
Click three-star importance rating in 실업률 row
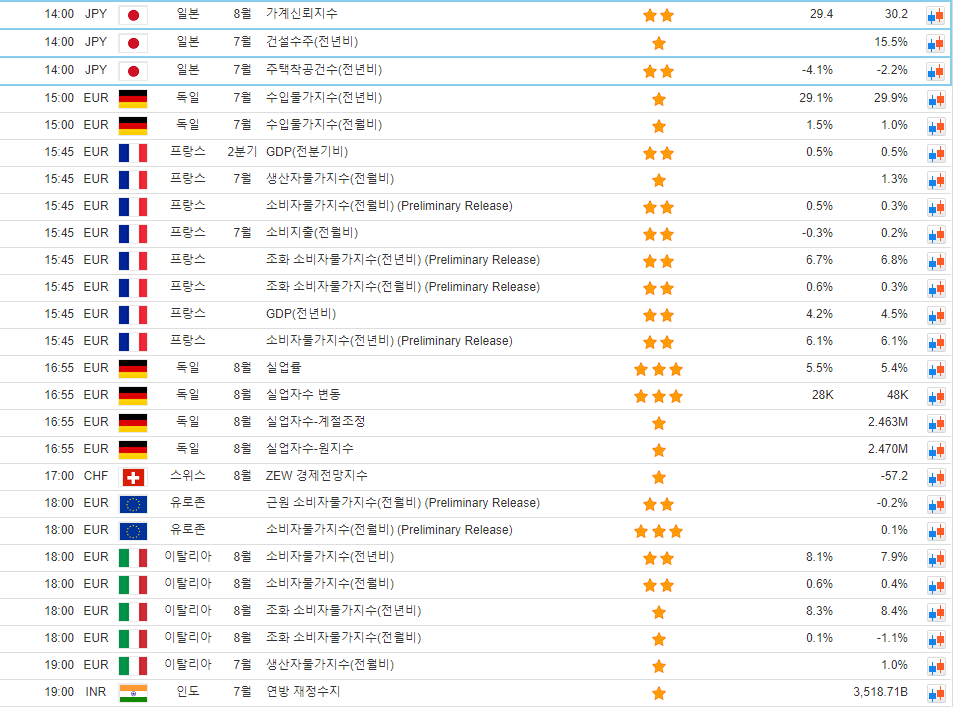(658, 369)
